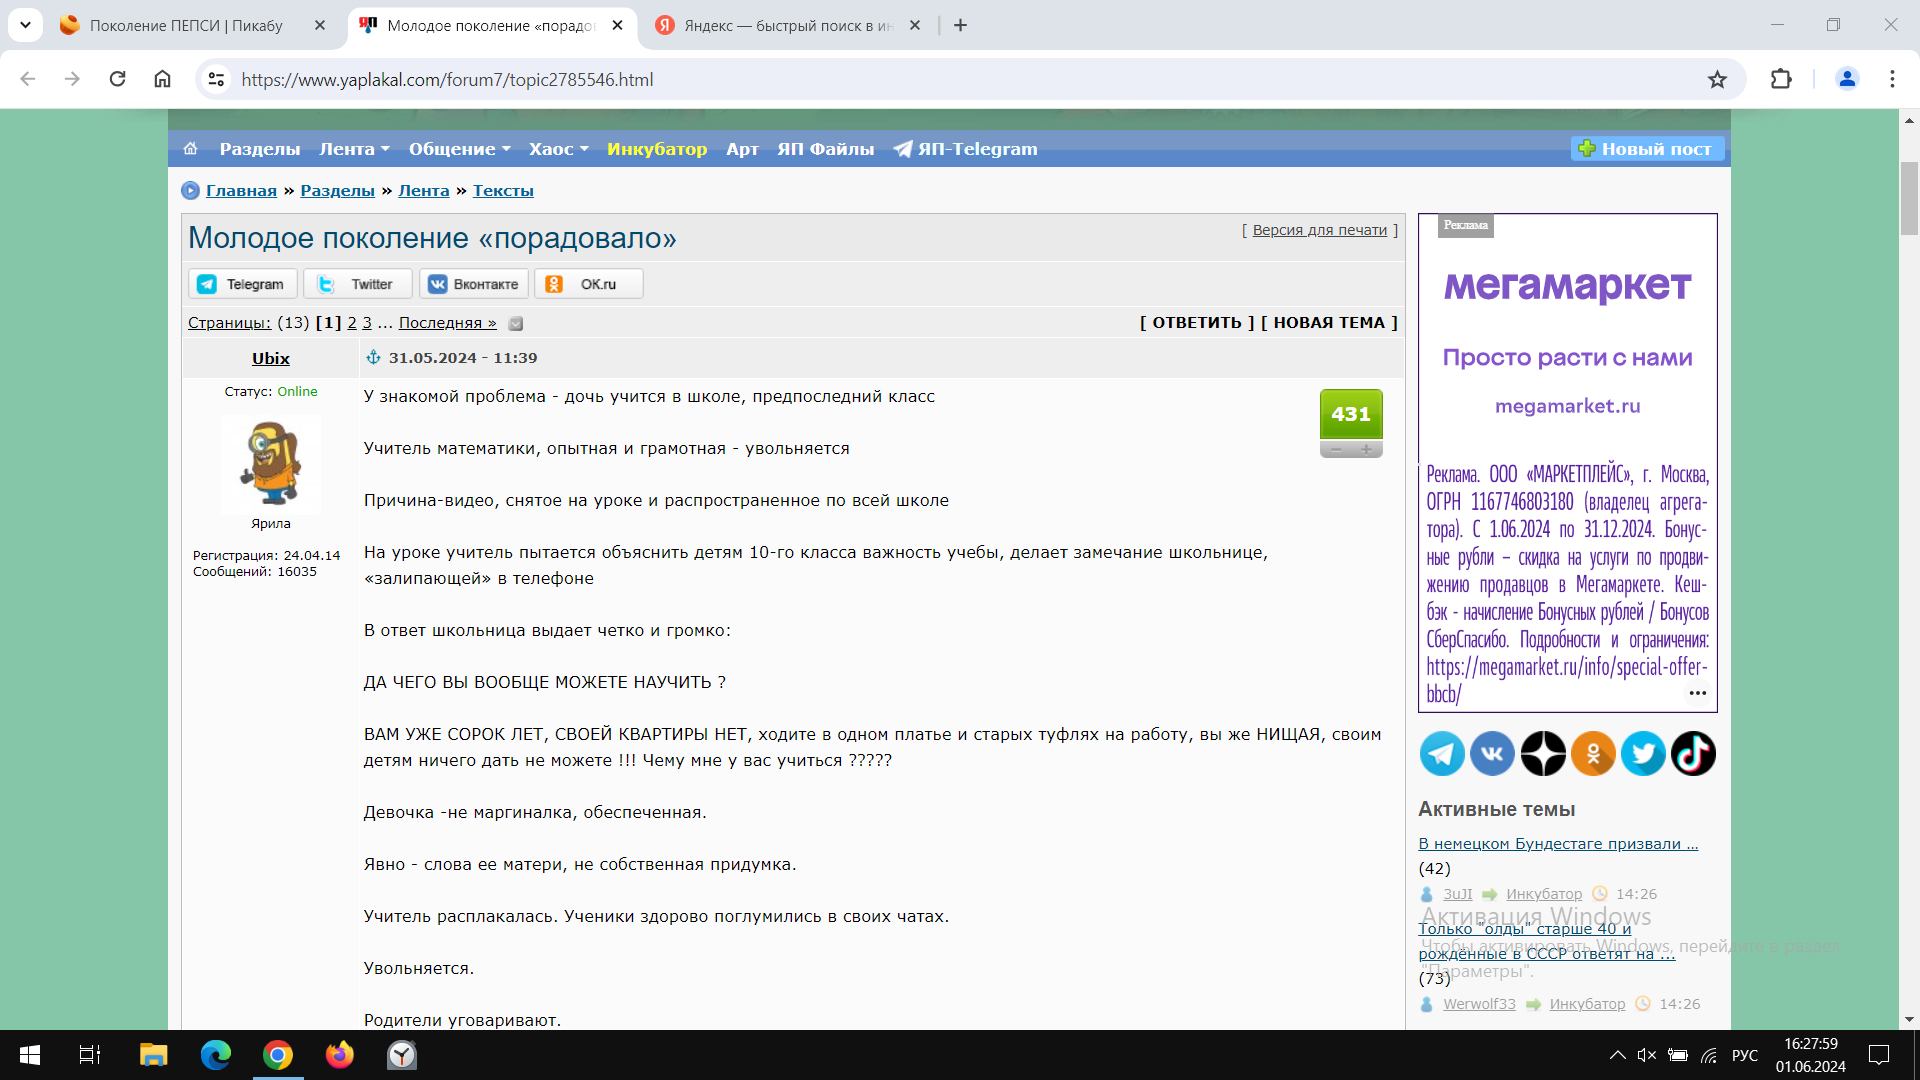Open Chrome extensions puzzle icon

(x=1781, y=80)
